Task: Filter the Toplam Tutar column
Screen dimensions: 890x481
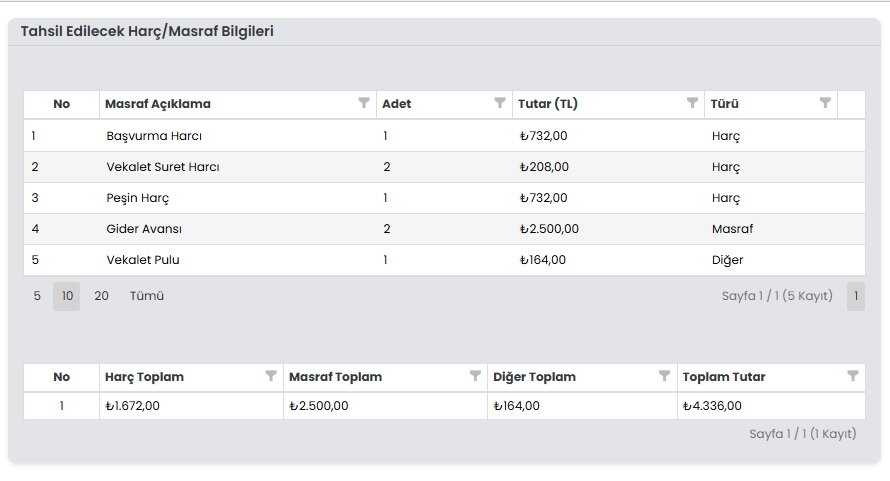Action: pyautogui.click(x=853, y=376)
